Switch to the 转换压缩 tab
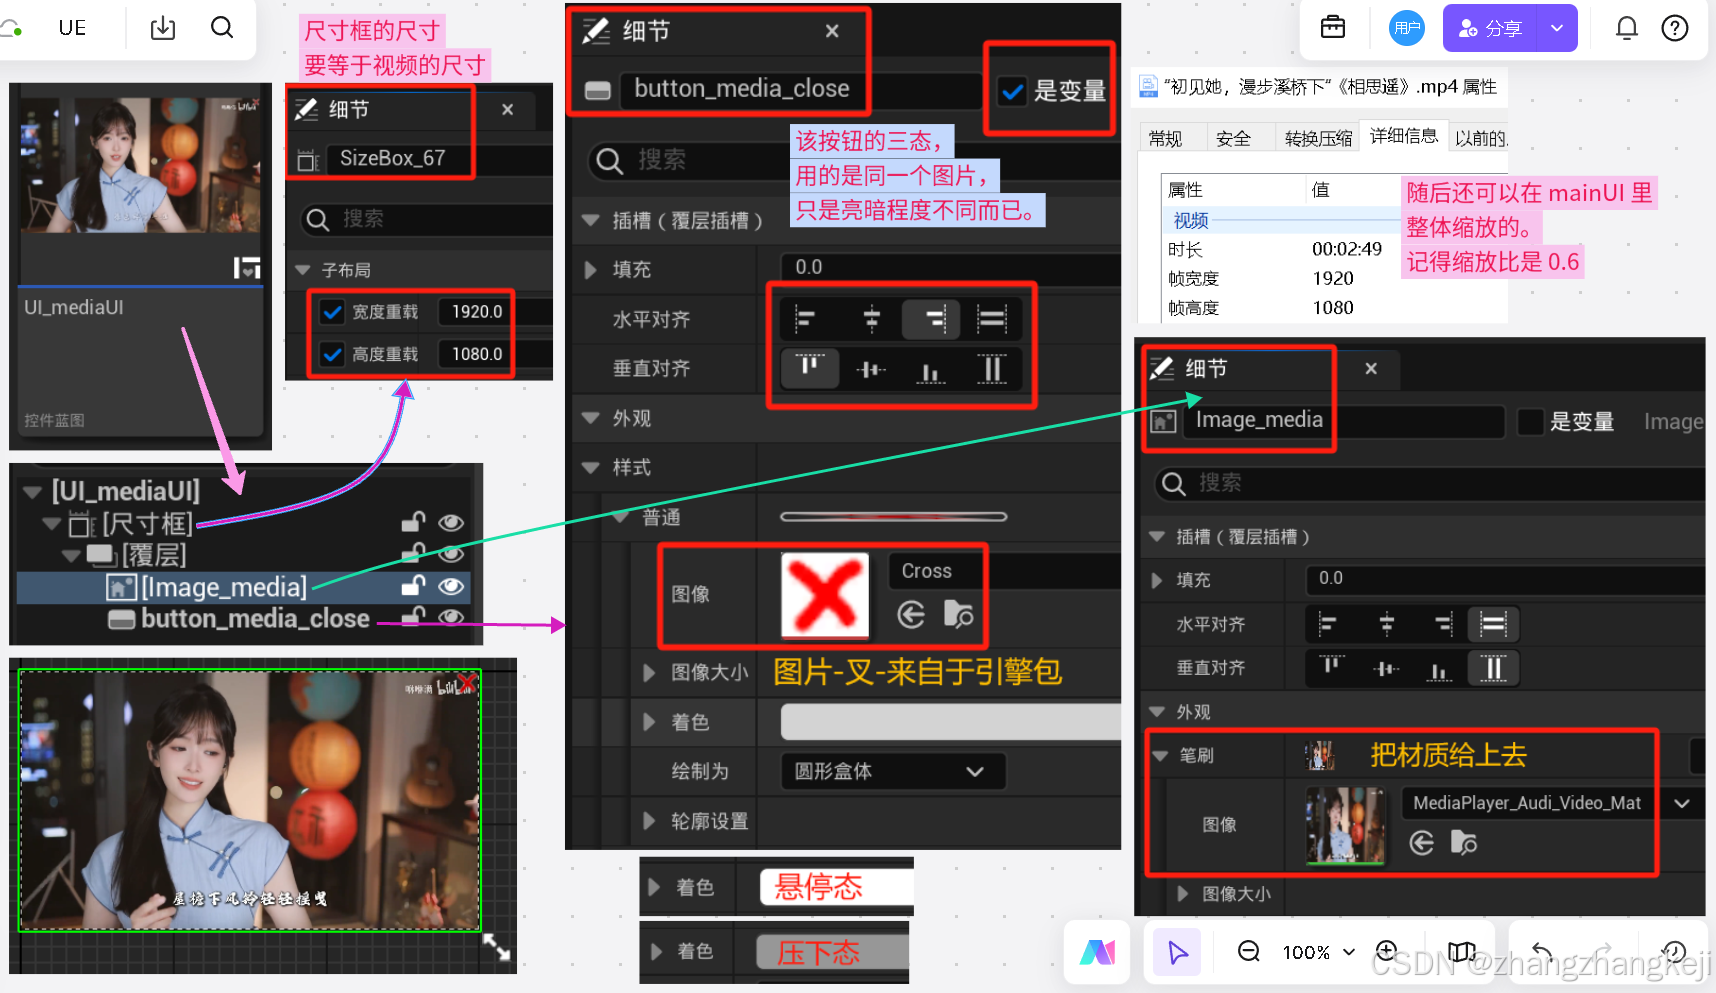 pos(1317,137)
